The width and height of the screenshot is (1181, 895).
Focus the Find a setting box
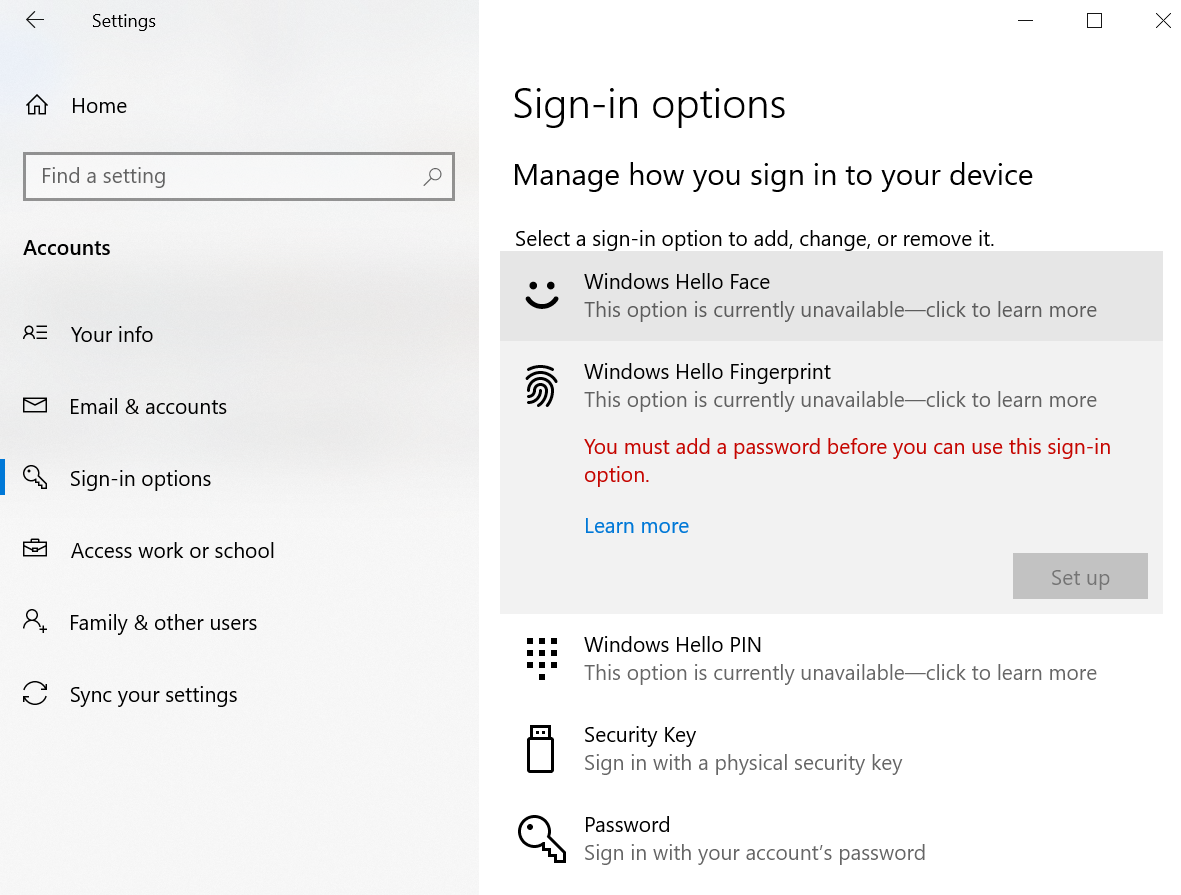(239, 176)
